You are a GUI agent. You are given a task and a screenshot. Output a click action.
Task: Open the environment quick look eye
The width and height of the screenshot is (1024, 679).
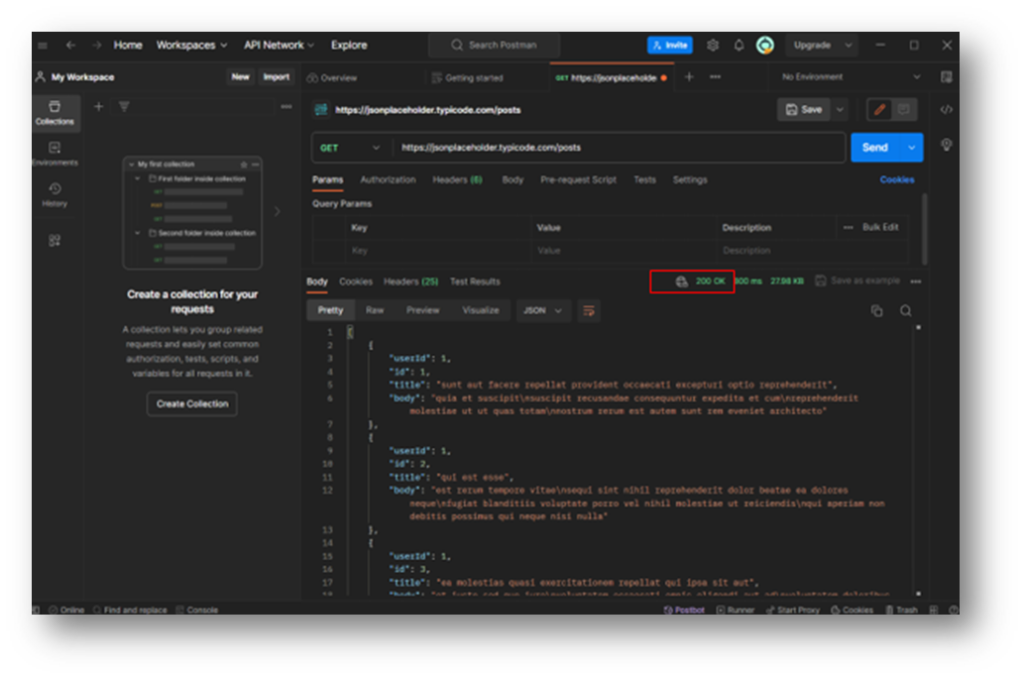(946, 76)
